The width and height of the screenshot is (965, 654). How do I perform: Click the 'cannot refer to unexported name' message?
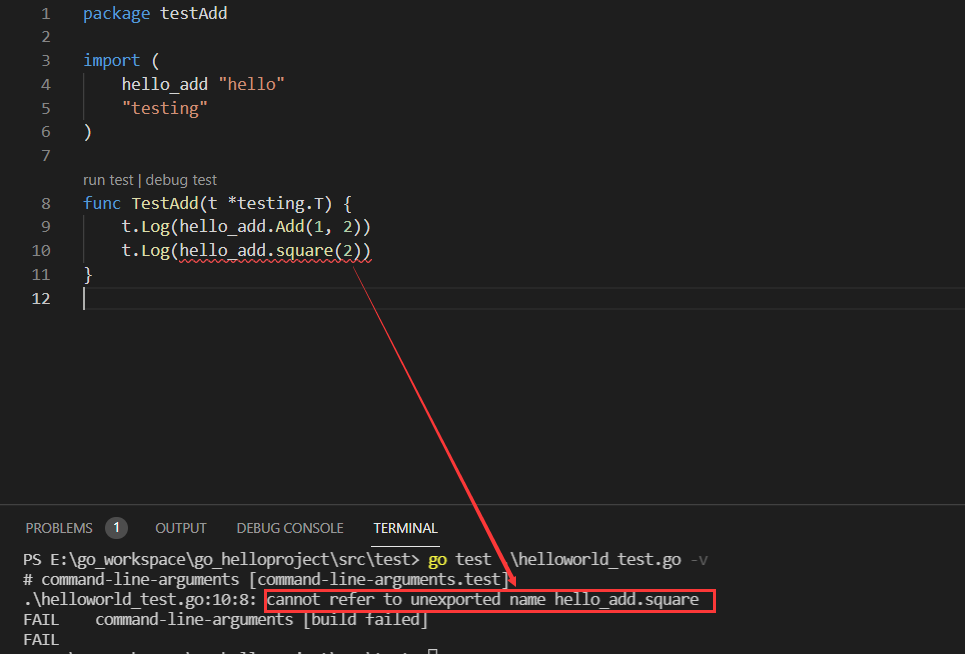[x=406, y=599]
